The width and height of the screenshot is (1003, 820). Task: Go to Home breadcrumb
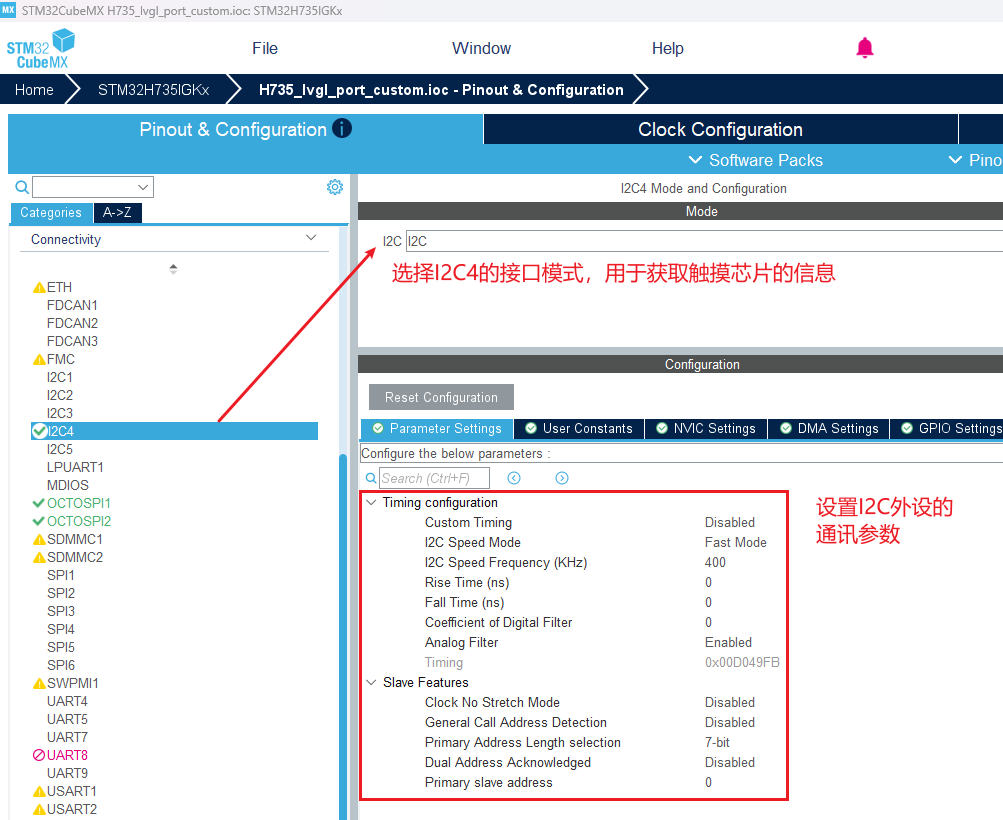pos(34,90)
